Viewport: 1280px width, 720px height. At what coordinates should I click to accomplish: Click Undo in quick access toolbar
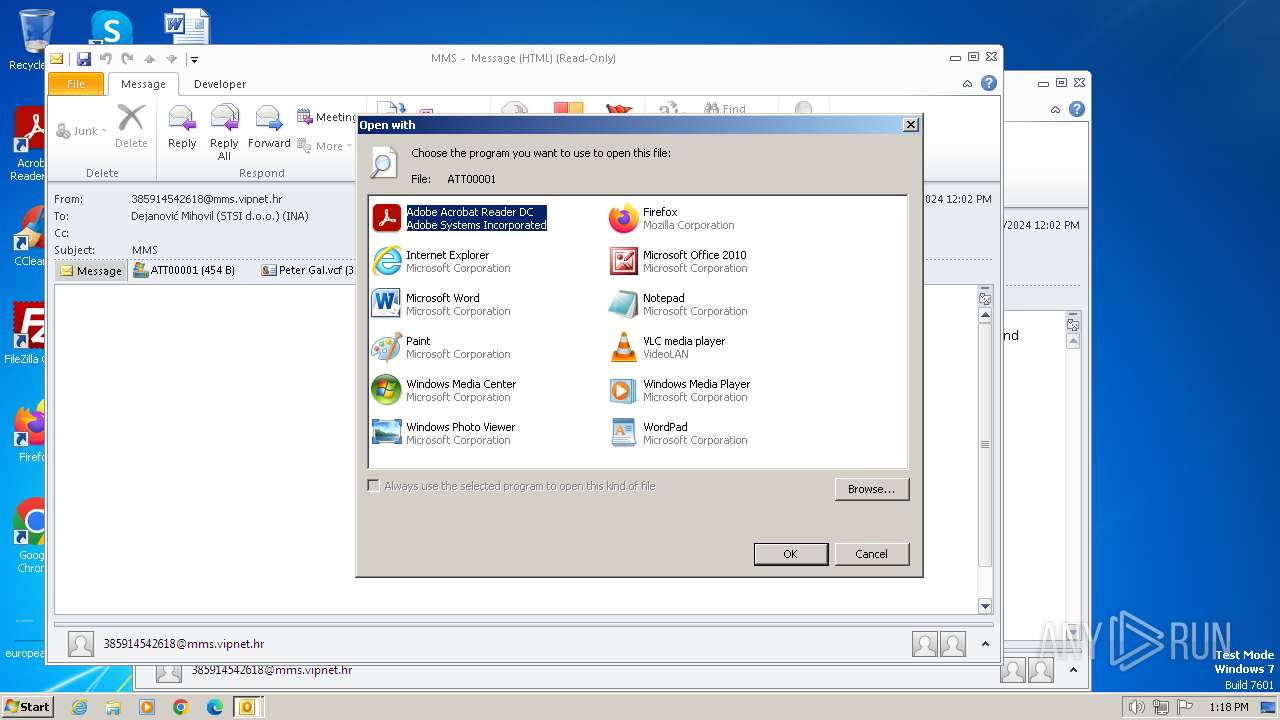click(x=106, y=59)
